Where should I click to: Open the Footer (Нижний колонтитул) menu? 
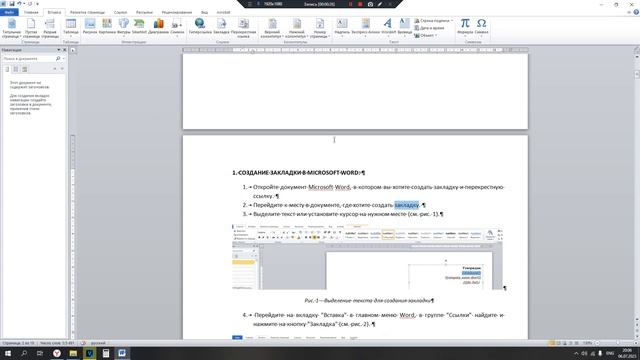click(297, 28)
